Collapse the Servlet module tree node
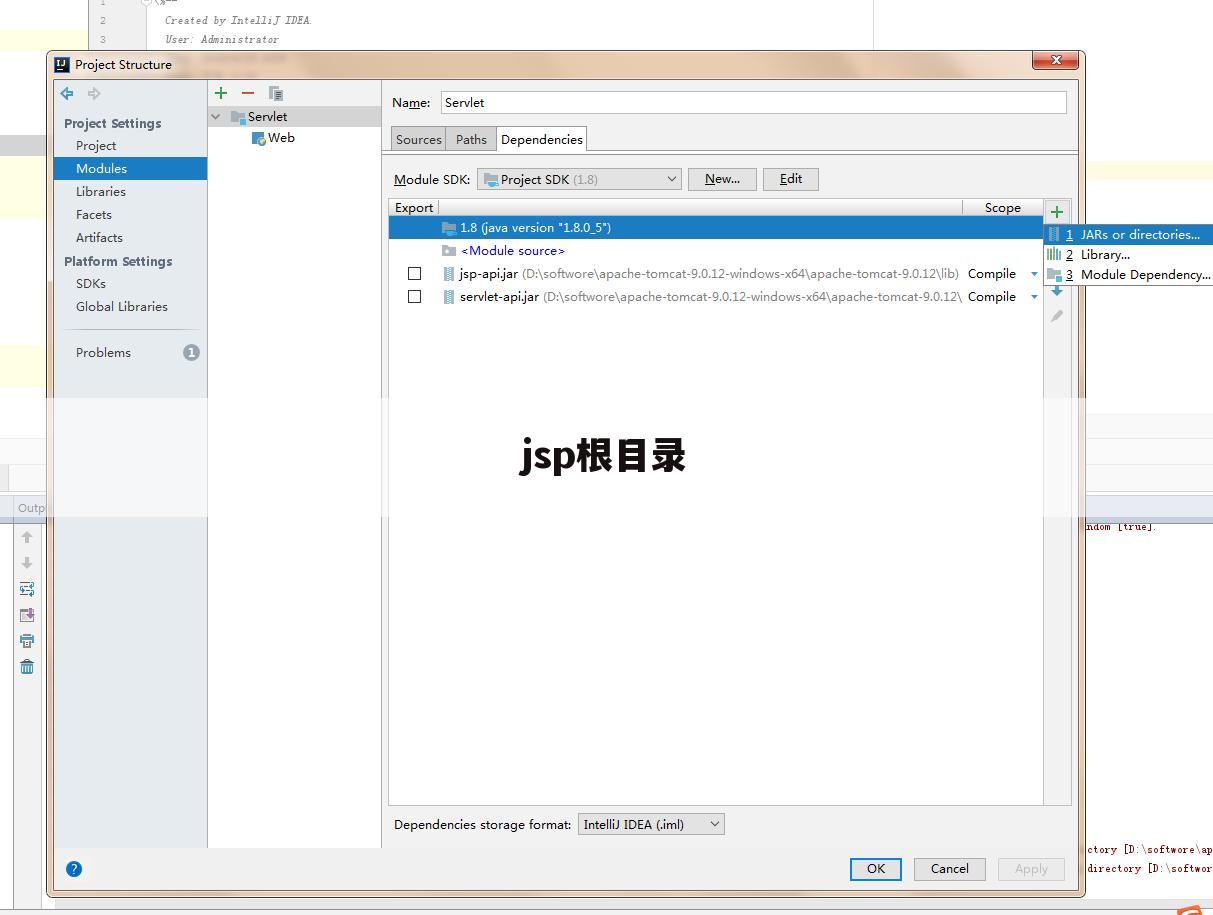This screenshot has width=1213, height=915. pos(215,116)
